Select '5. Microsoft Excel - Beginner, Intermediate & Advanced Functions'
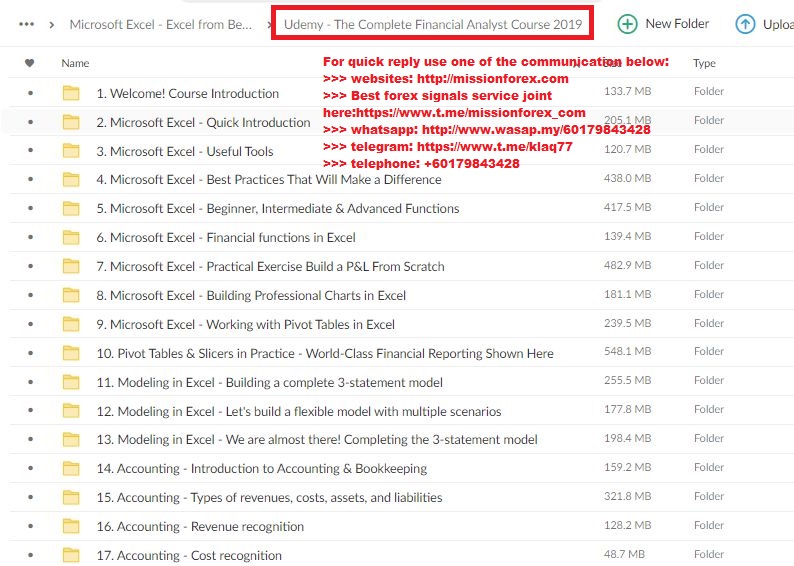The width and height of the screenshot is (794, 566). (278, 209)
